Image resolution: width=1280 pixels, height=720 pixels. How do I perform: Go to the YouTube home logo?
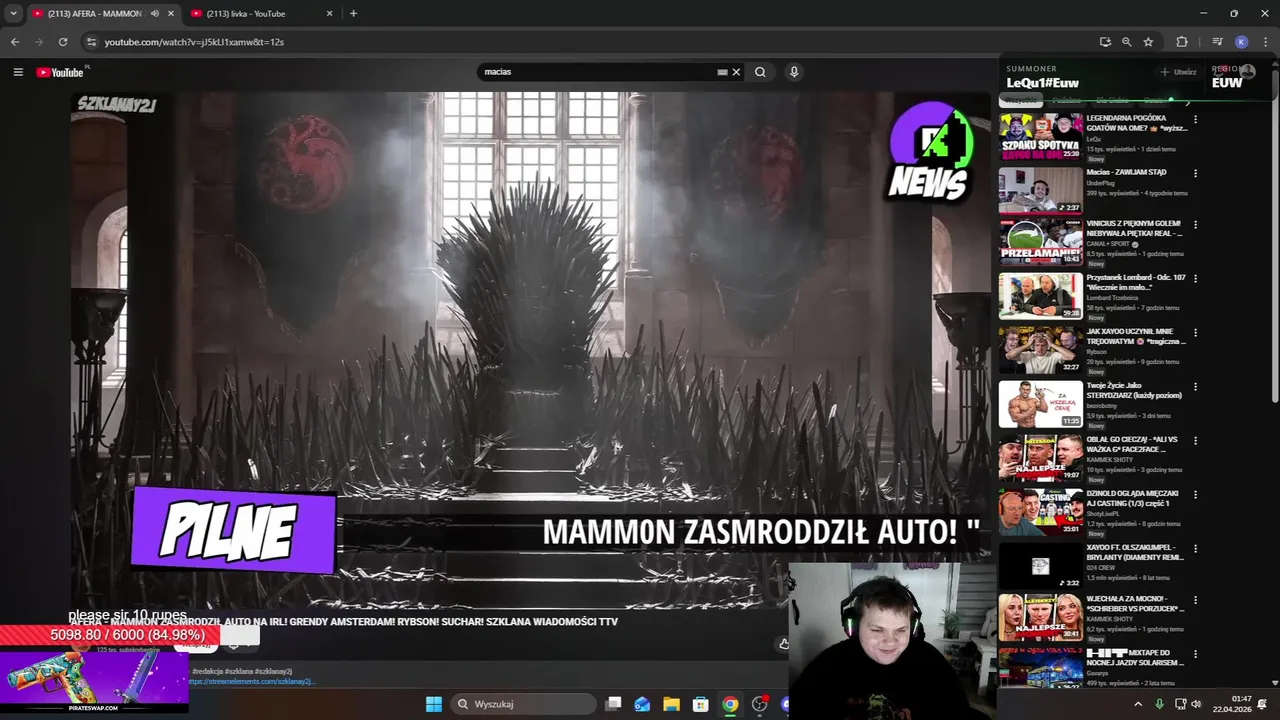[60, 72]
